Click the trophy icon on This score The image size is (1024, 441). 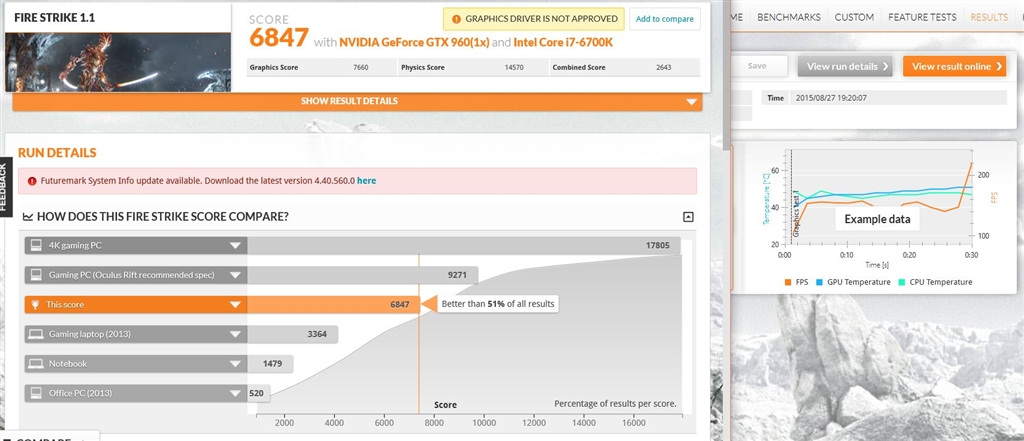(36, 304)
